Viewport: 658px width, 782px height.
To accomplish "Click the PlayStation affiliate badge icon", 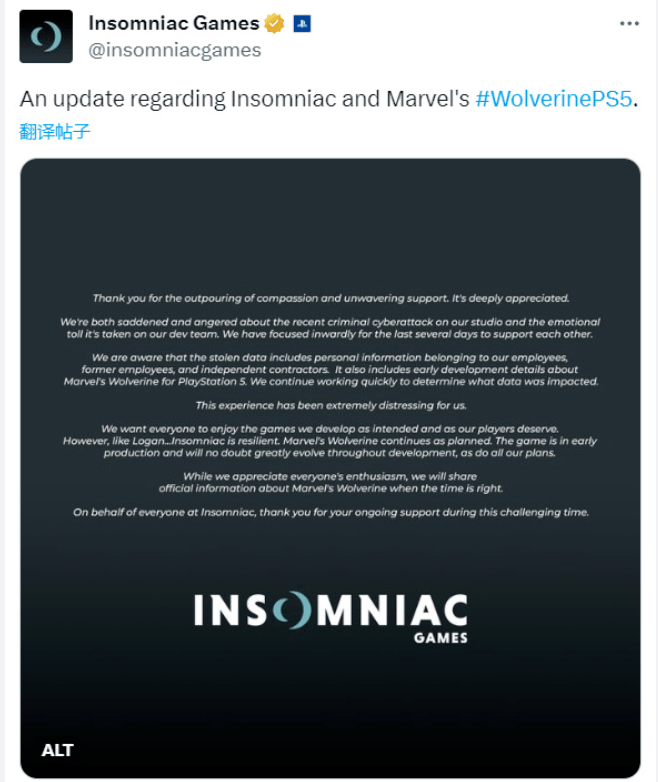I will [302, 23].
